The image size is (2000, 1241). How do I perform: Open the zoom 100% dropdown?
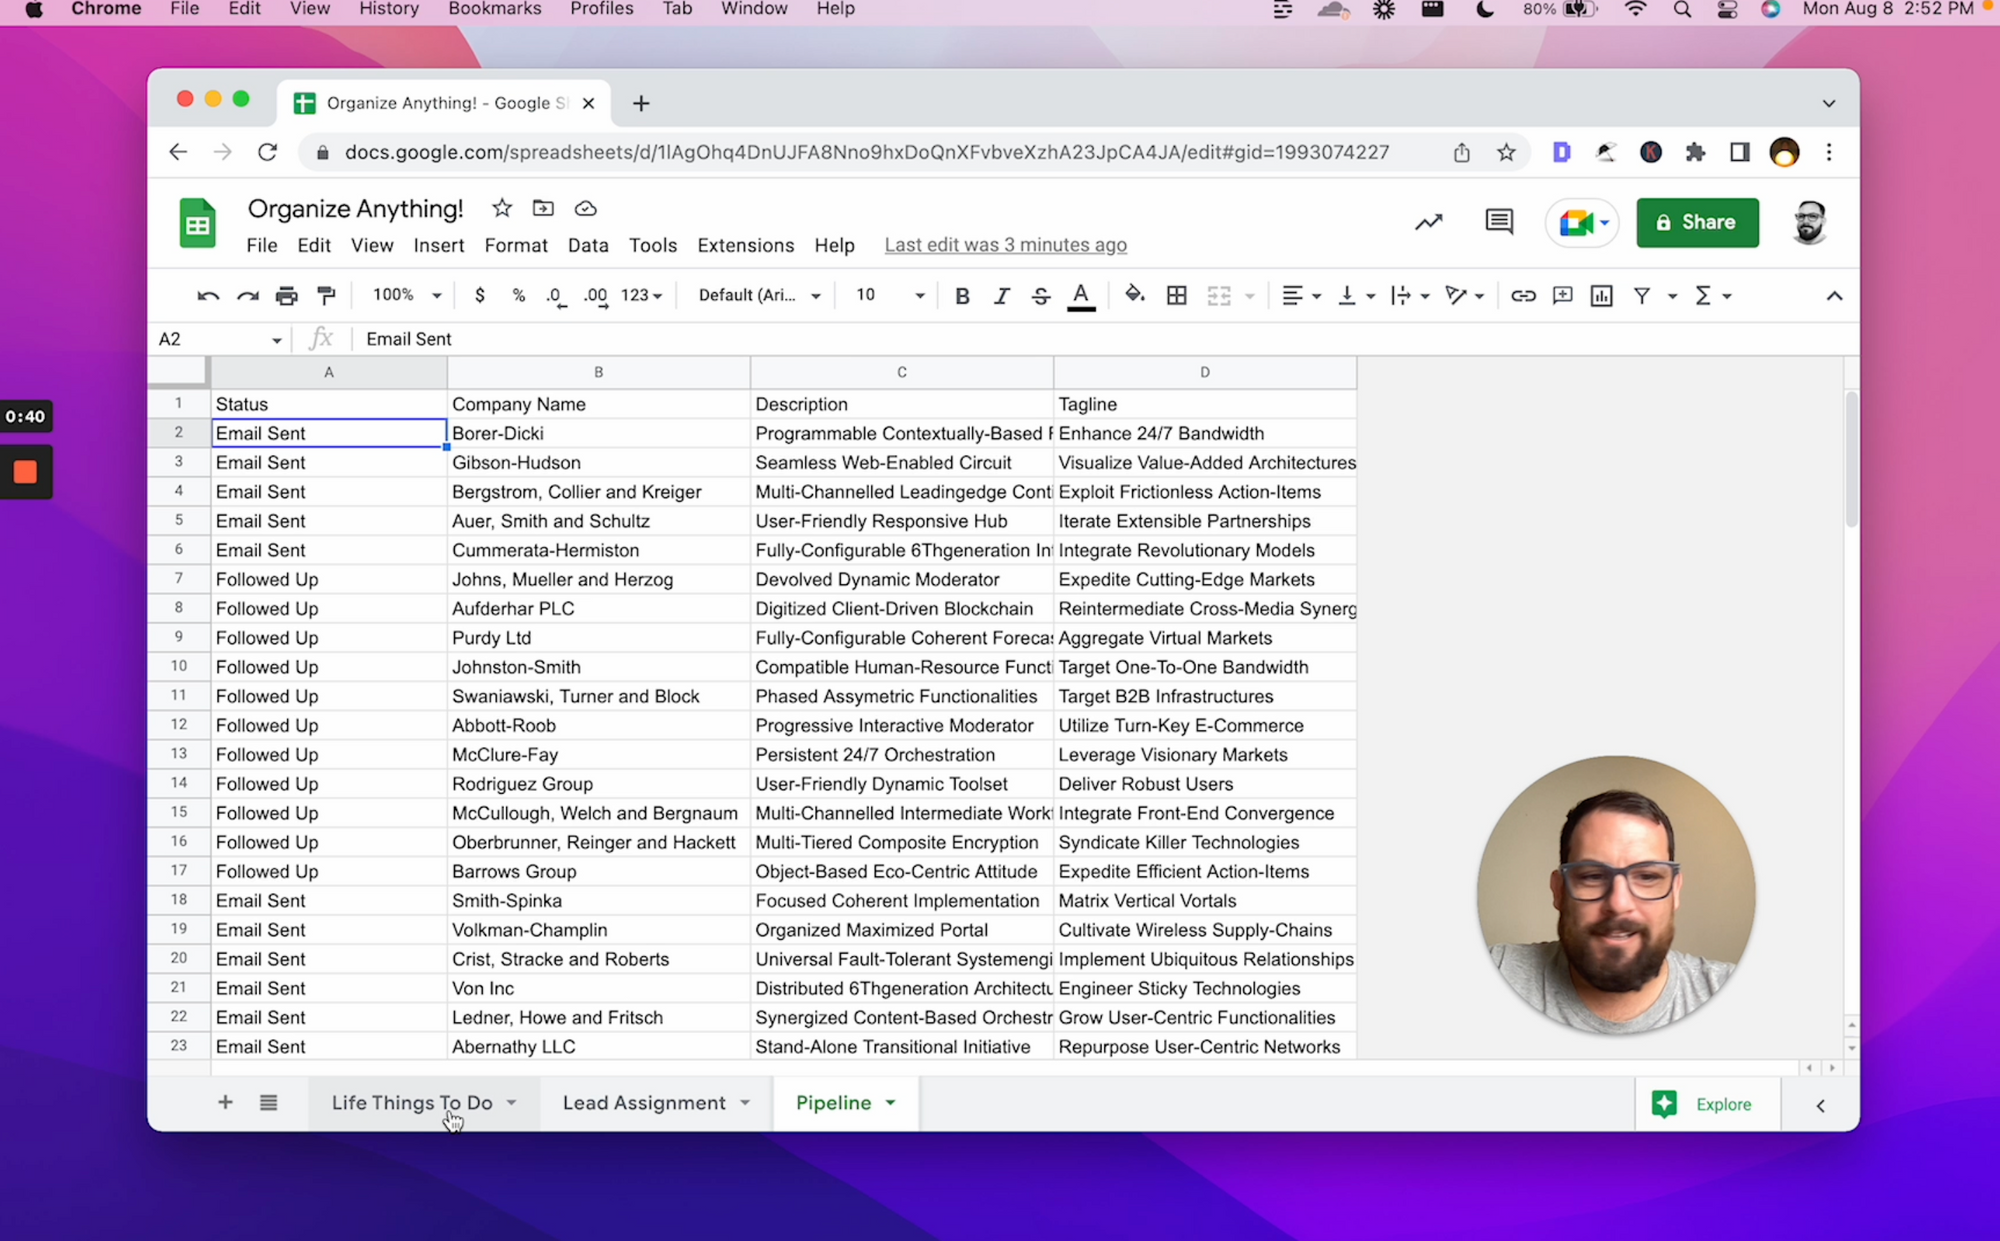point(407,295)
